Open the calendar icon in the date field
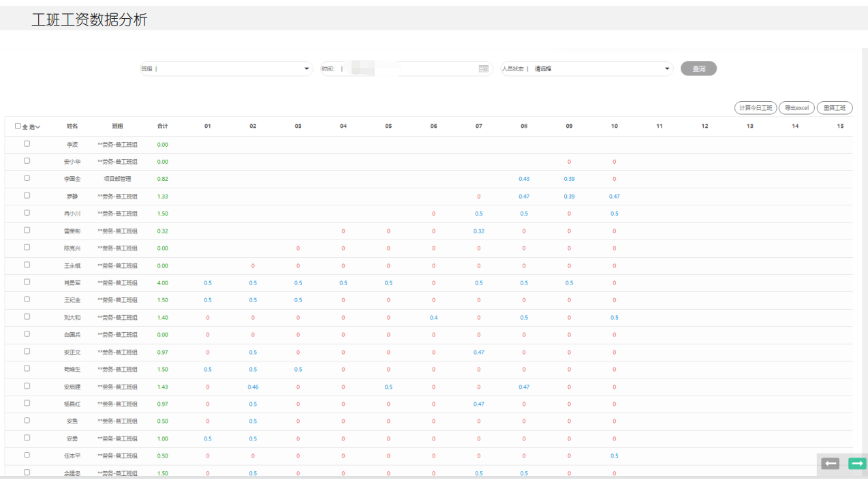 (x=484, y=69)
